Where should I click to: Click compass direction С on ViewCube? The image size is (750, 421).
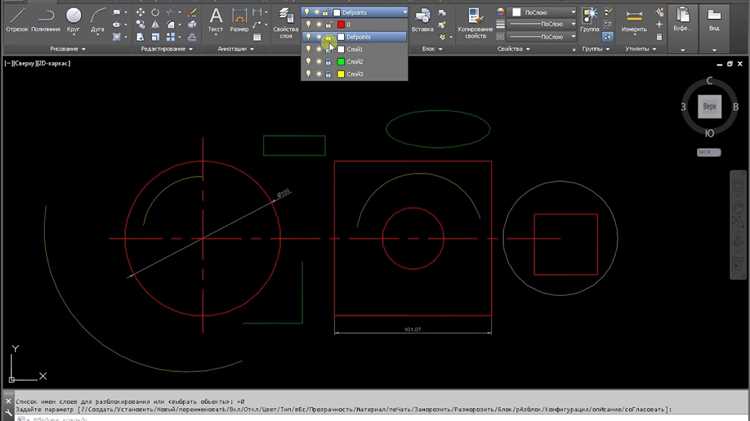coord(709,81)
